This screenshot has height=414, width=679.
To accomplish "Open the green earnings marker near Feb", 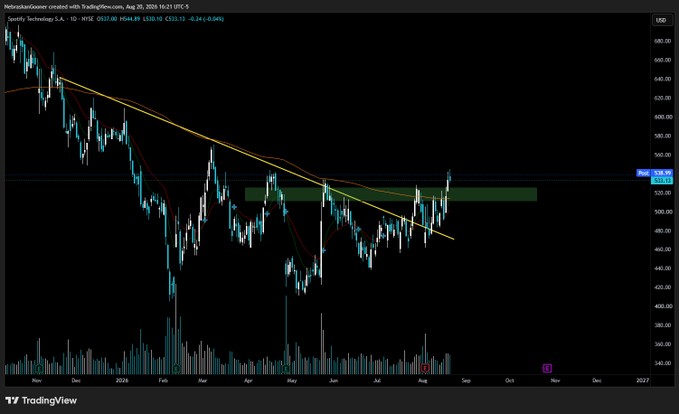I will pos(176,369).
